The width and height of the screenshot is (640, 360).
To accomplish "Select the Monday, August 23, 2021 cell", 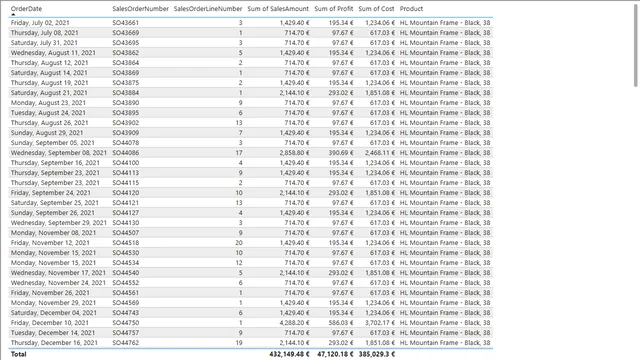I will (x=48, y=103).
